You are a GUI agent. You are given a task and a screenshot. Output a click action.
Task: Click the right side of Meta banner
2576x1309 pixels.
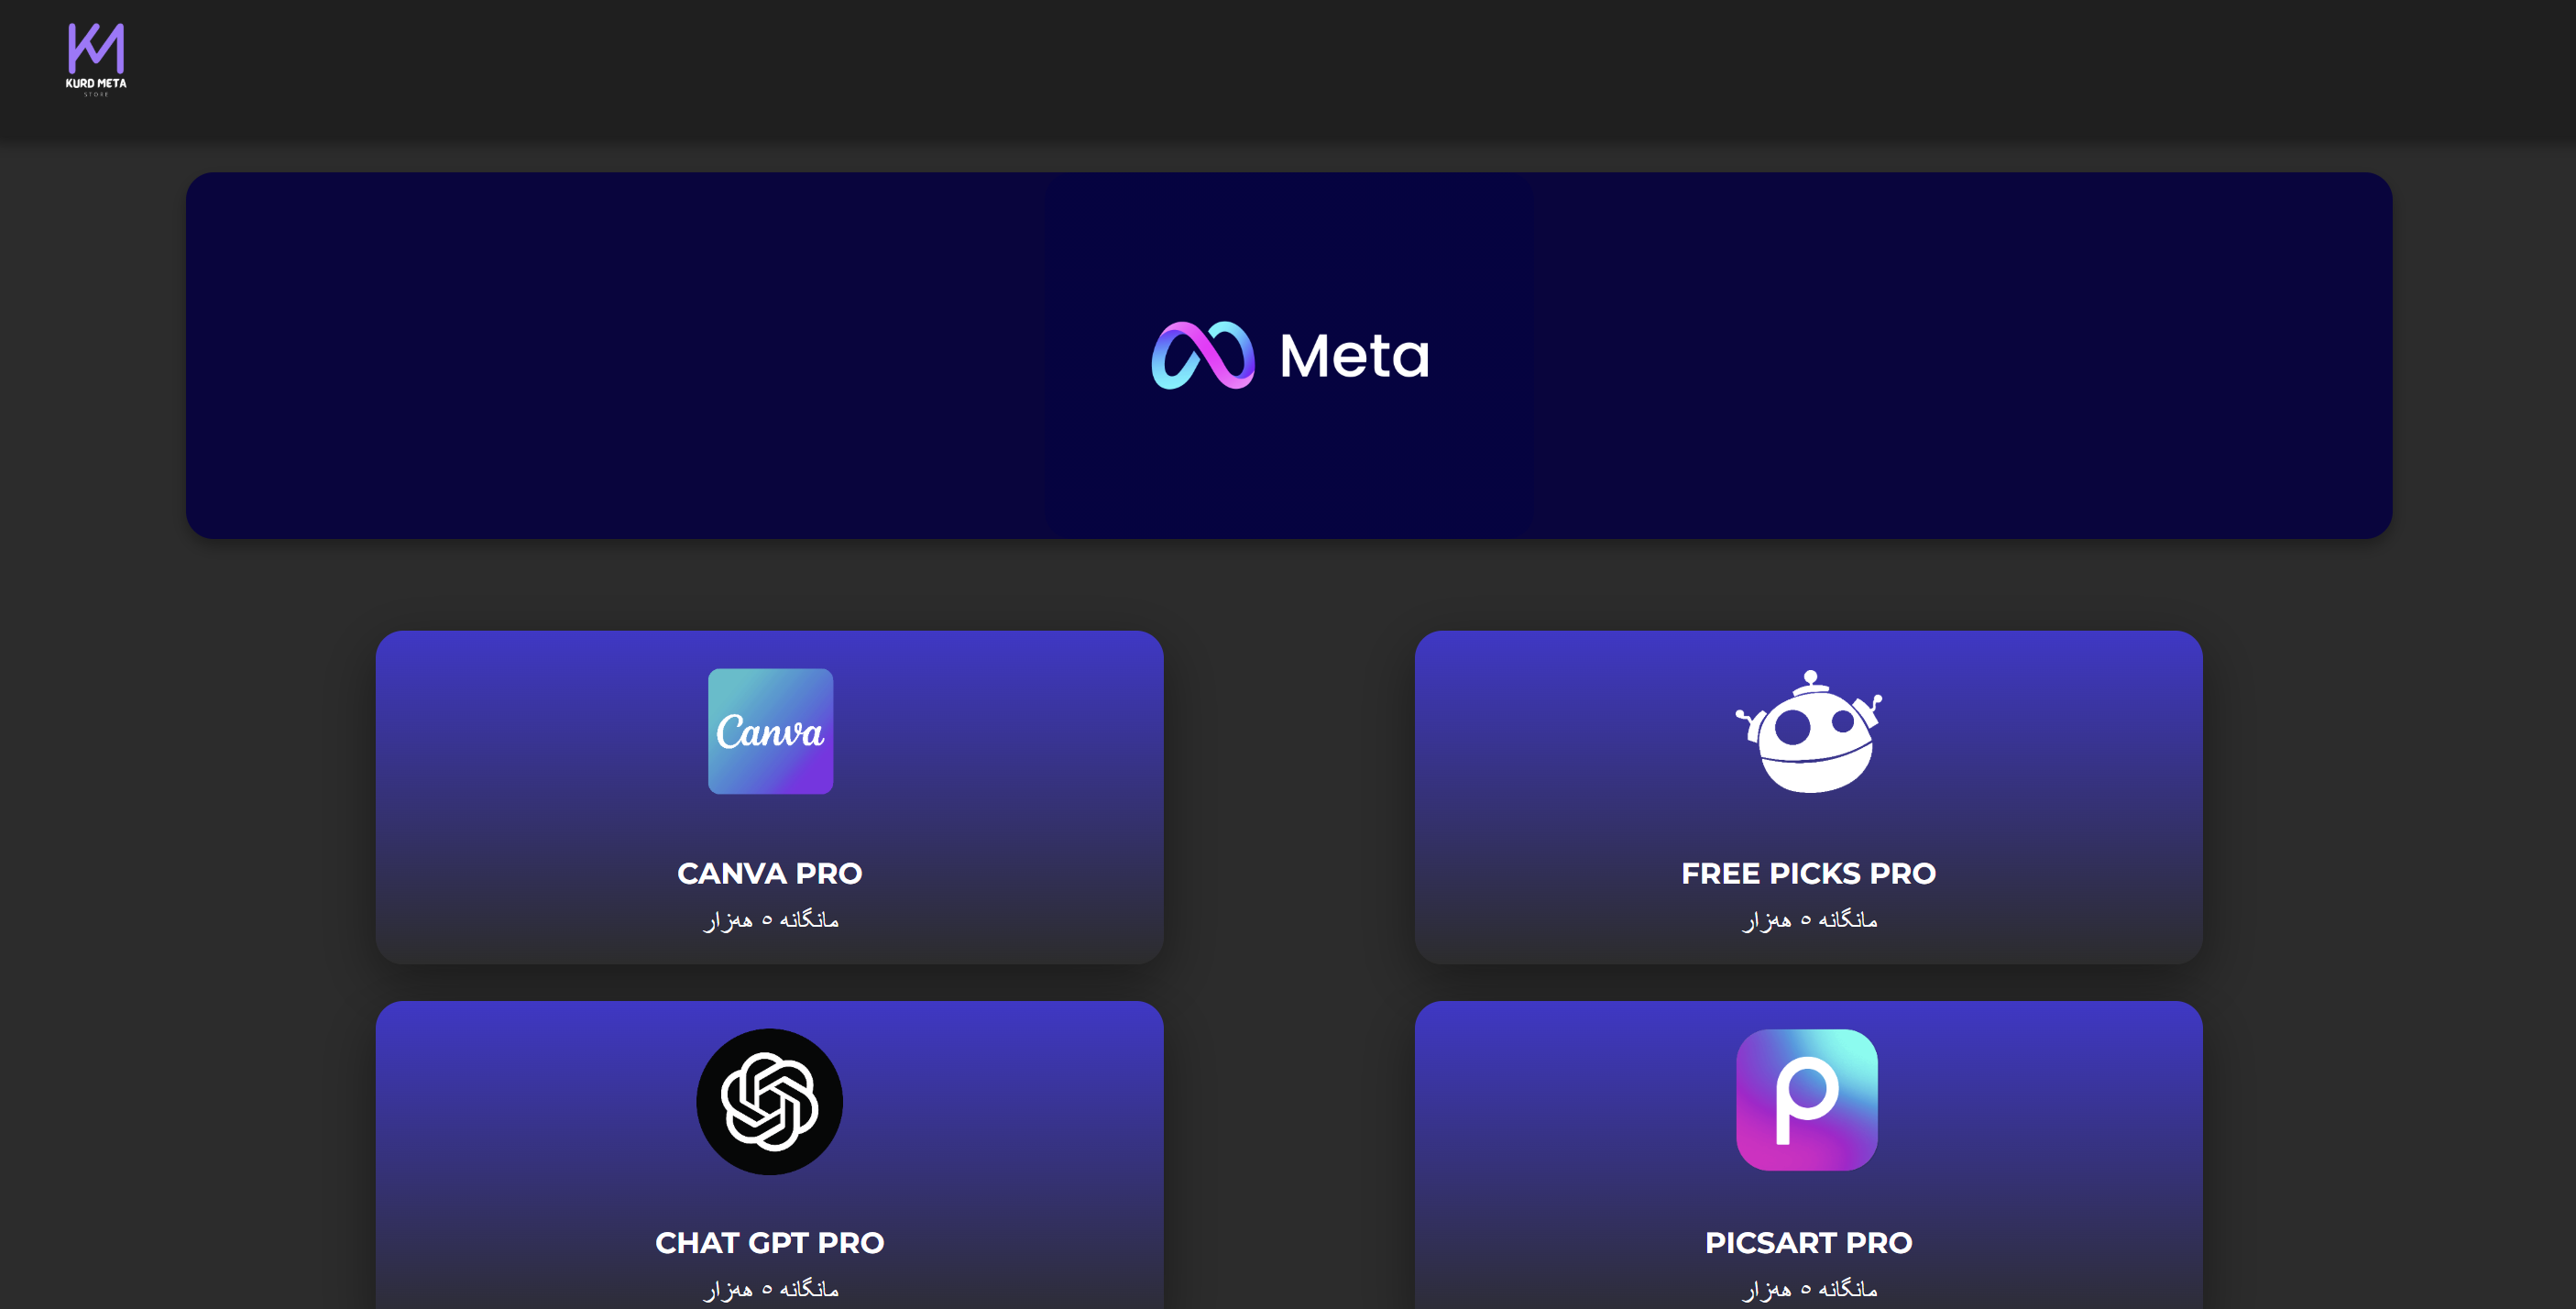pyautogui.click(x=1962, y=355)
